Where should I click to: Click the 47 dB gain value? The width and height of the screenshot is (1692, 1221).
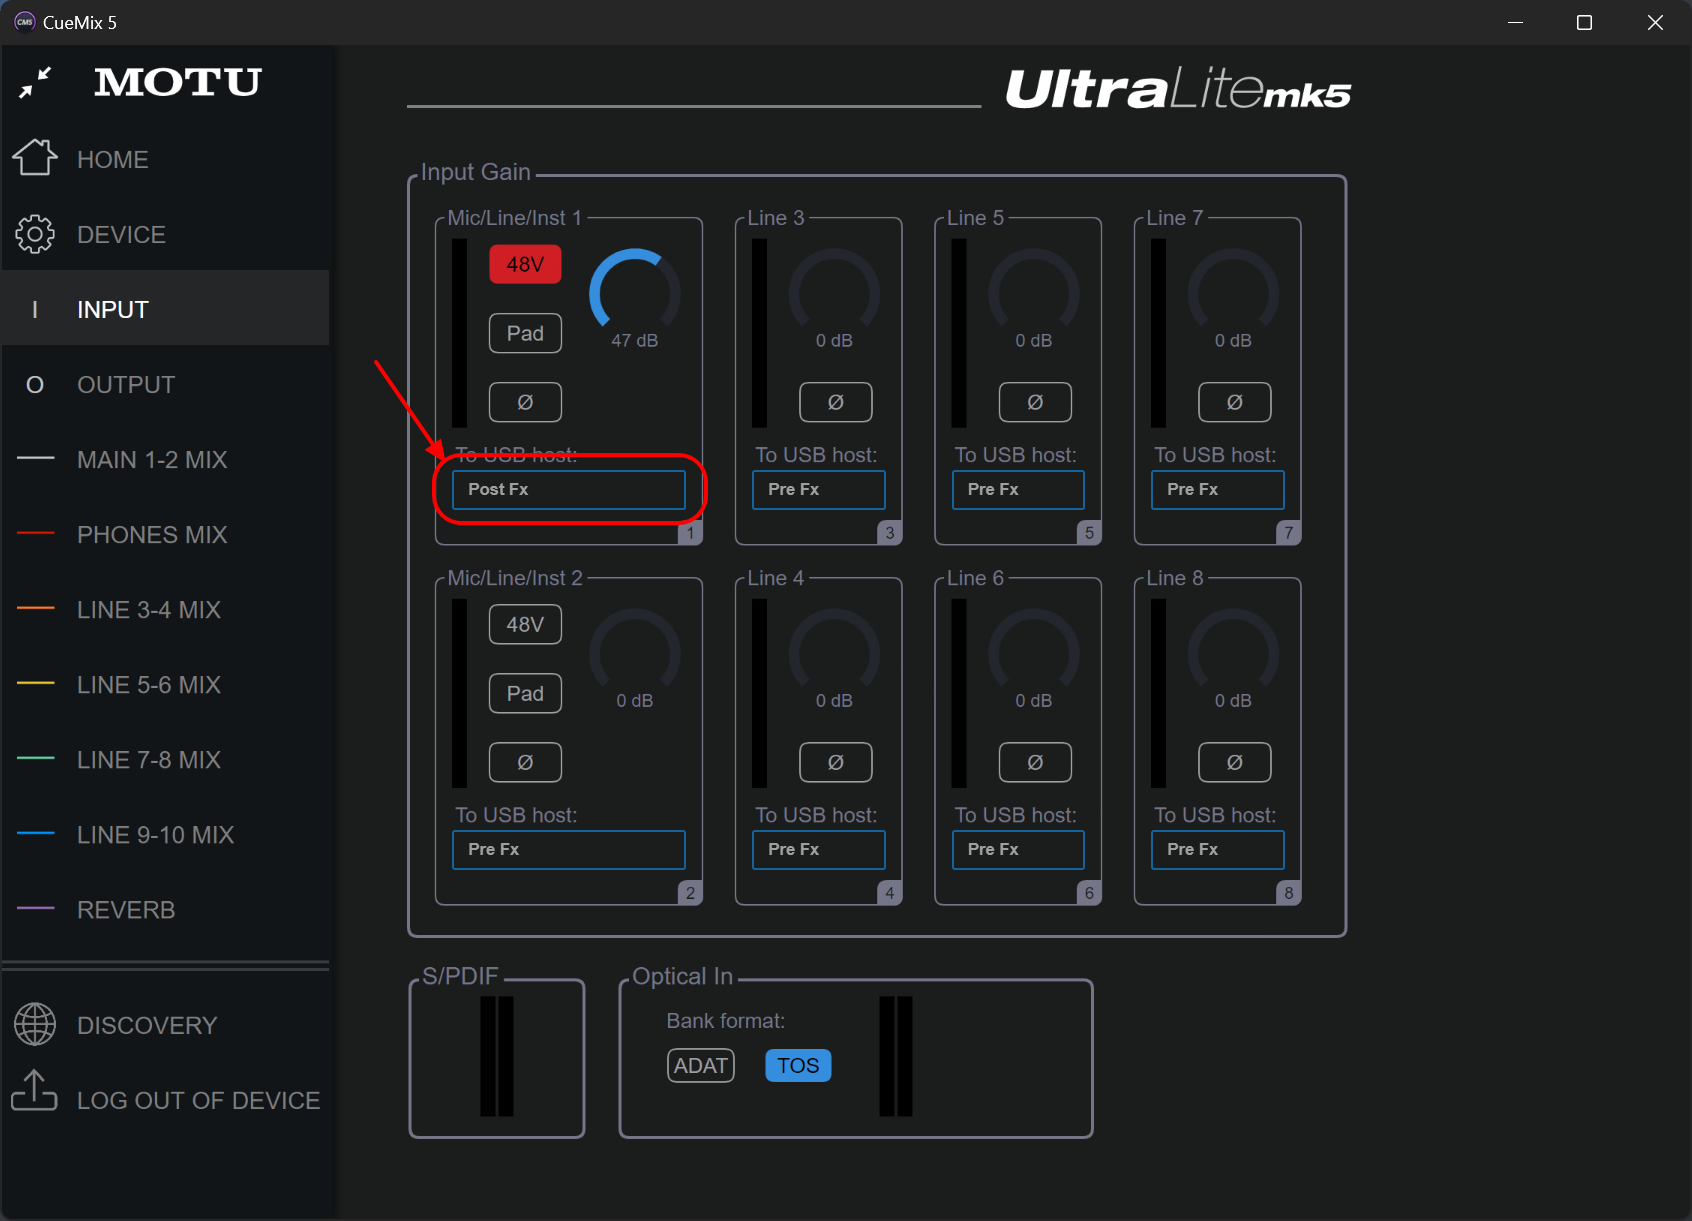pos(635,341)
